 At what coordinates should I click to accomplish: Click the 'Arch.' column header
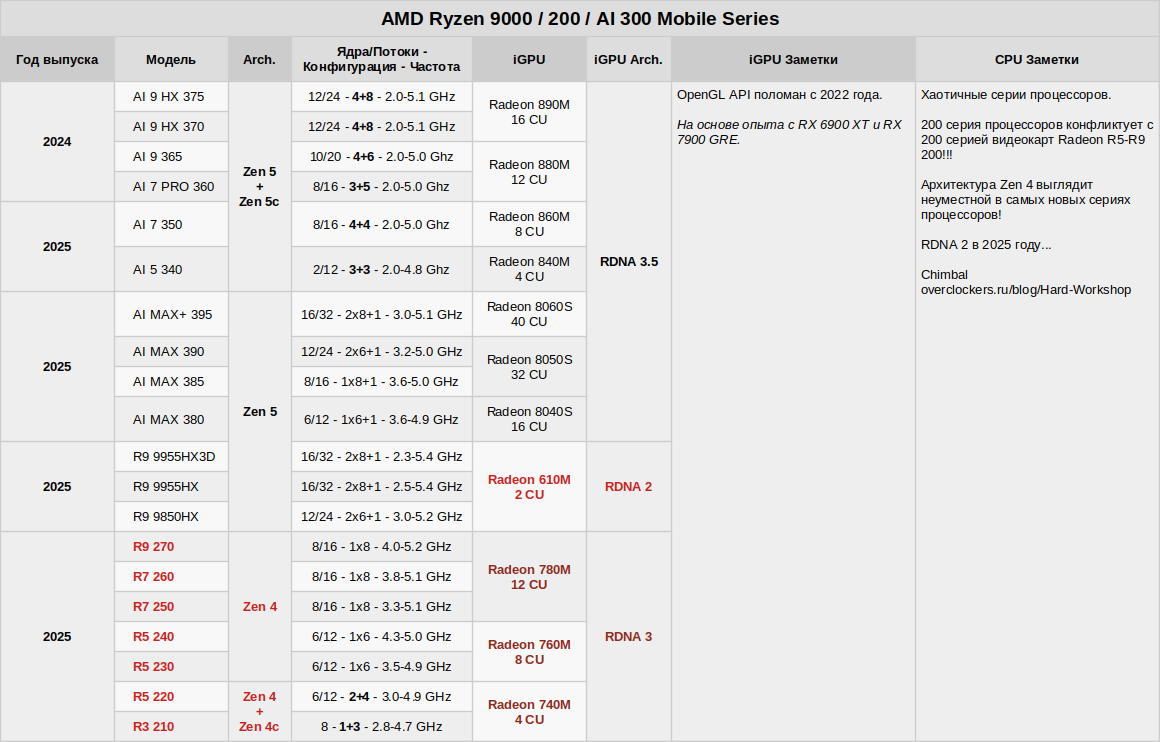point(260,59)
